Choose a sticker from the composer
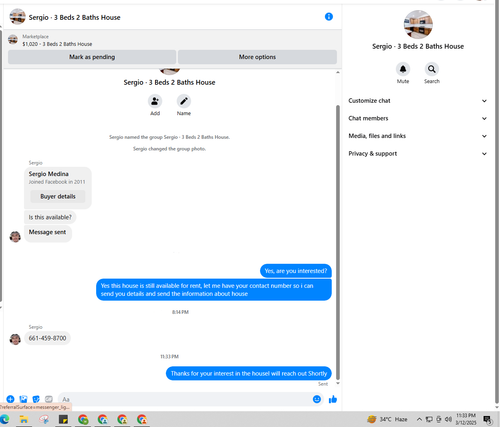The width and height of the screenshot is (500, 427). pos(36,399)
